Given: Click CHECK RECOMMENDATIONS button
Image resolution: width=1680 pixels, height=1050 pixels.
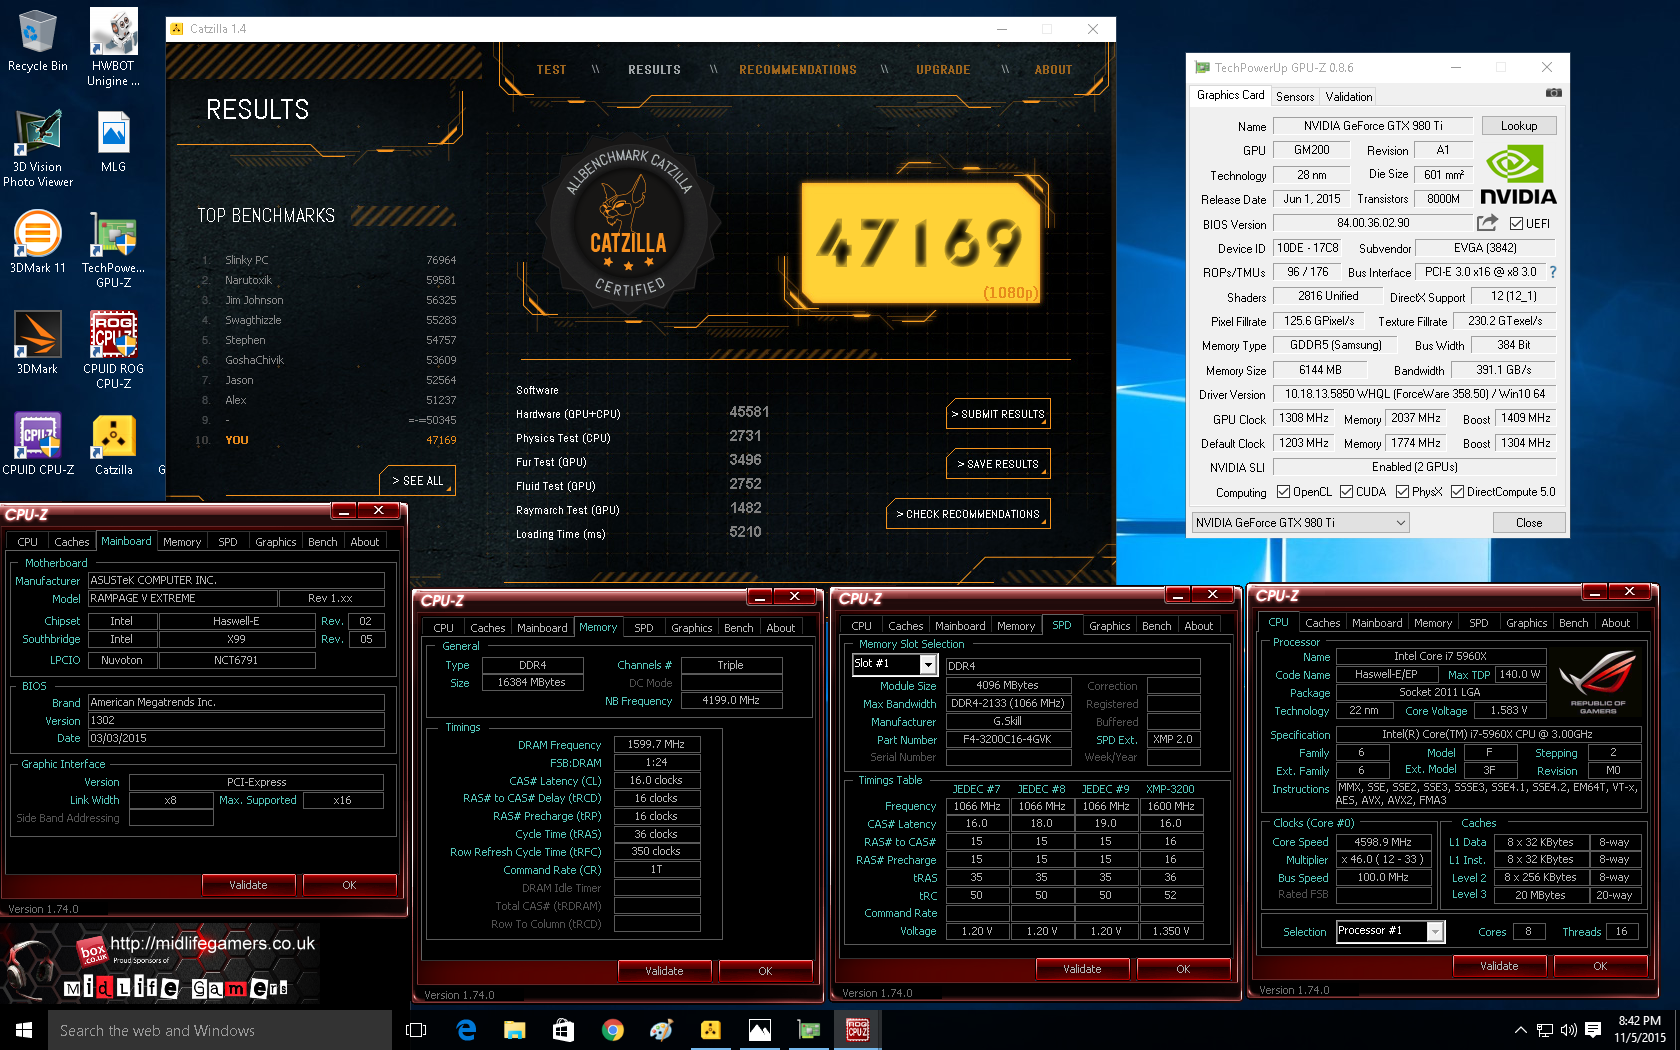Looking at the screenshot, I should tap(968, 514).
